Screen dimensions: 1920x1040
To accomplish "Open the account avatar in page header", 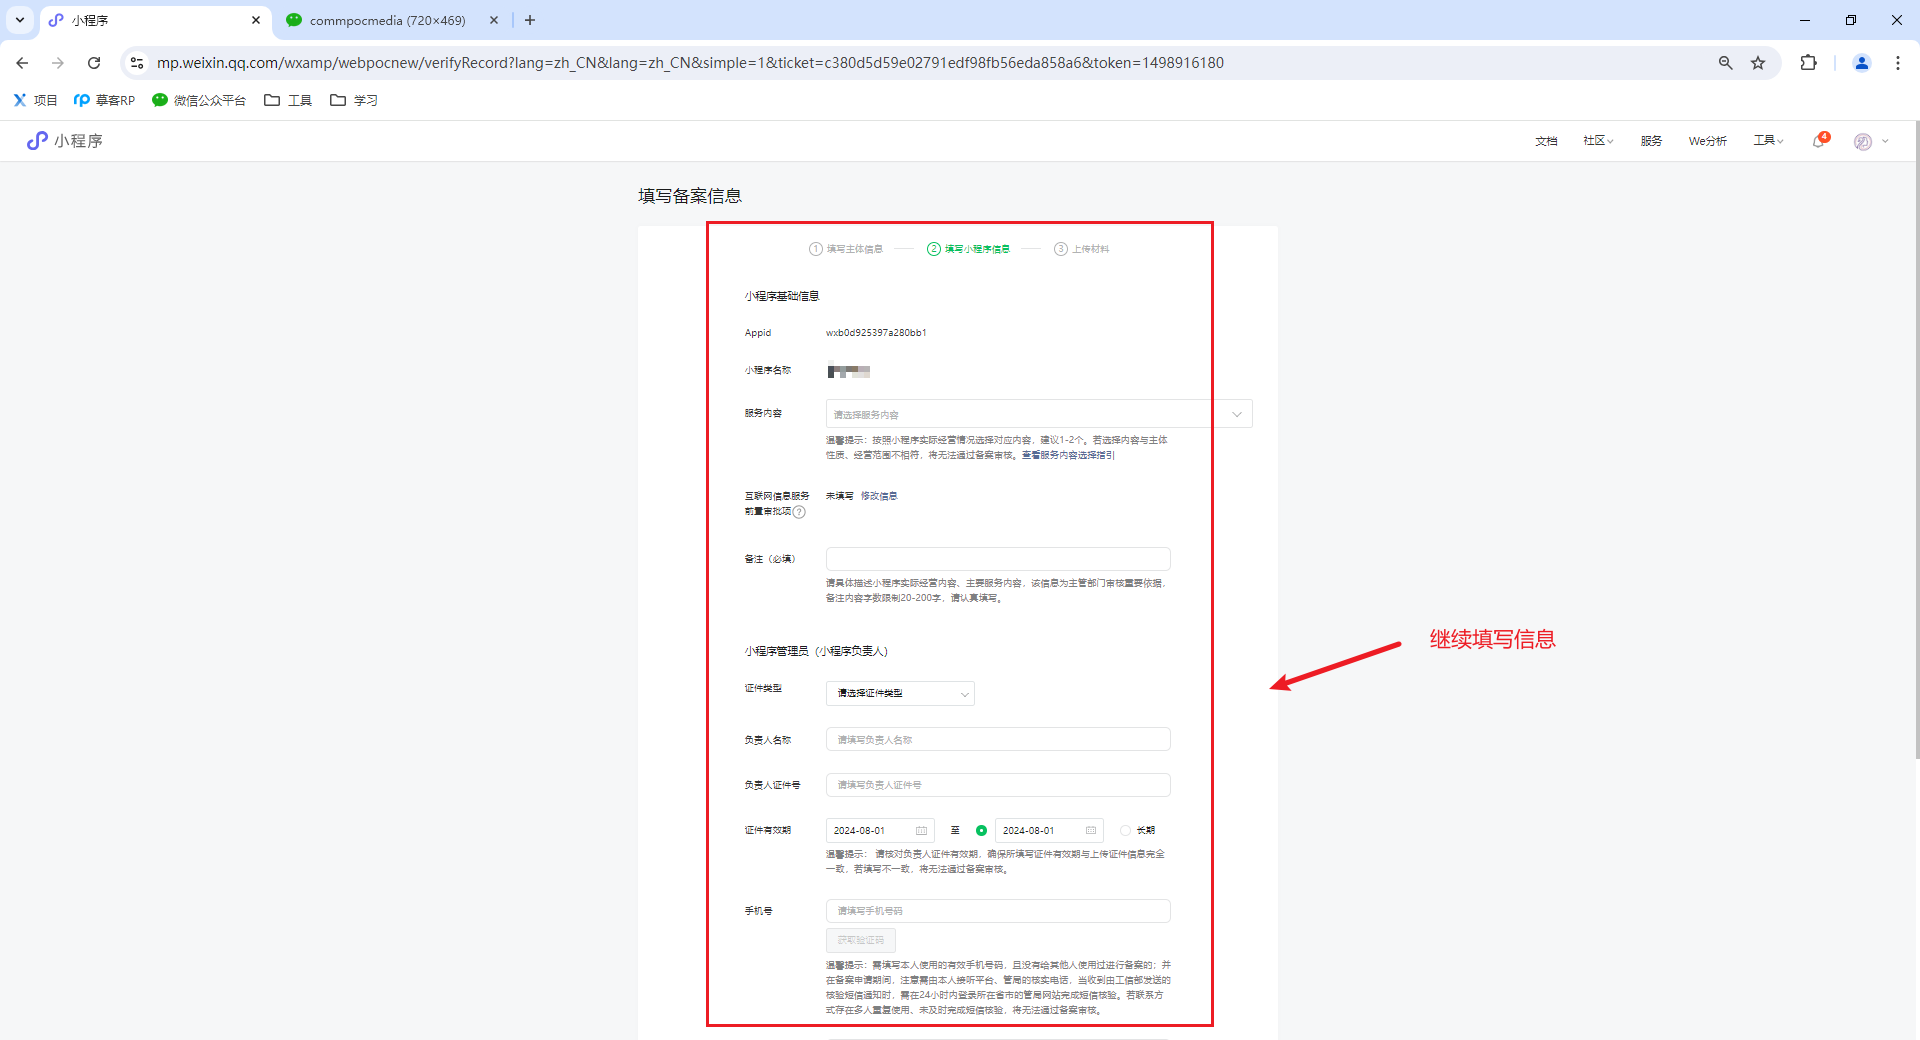I will click(x=1863, y=142).
